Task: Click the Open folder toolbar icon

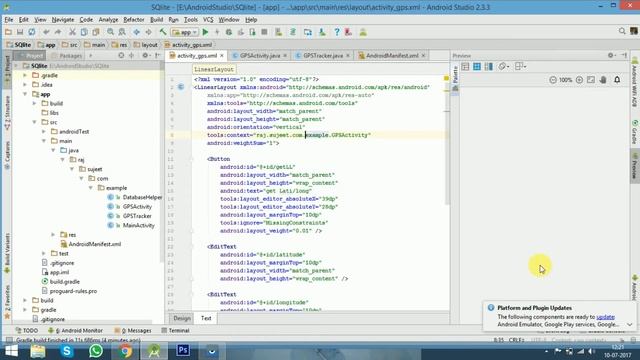Action: pos(8,32)
